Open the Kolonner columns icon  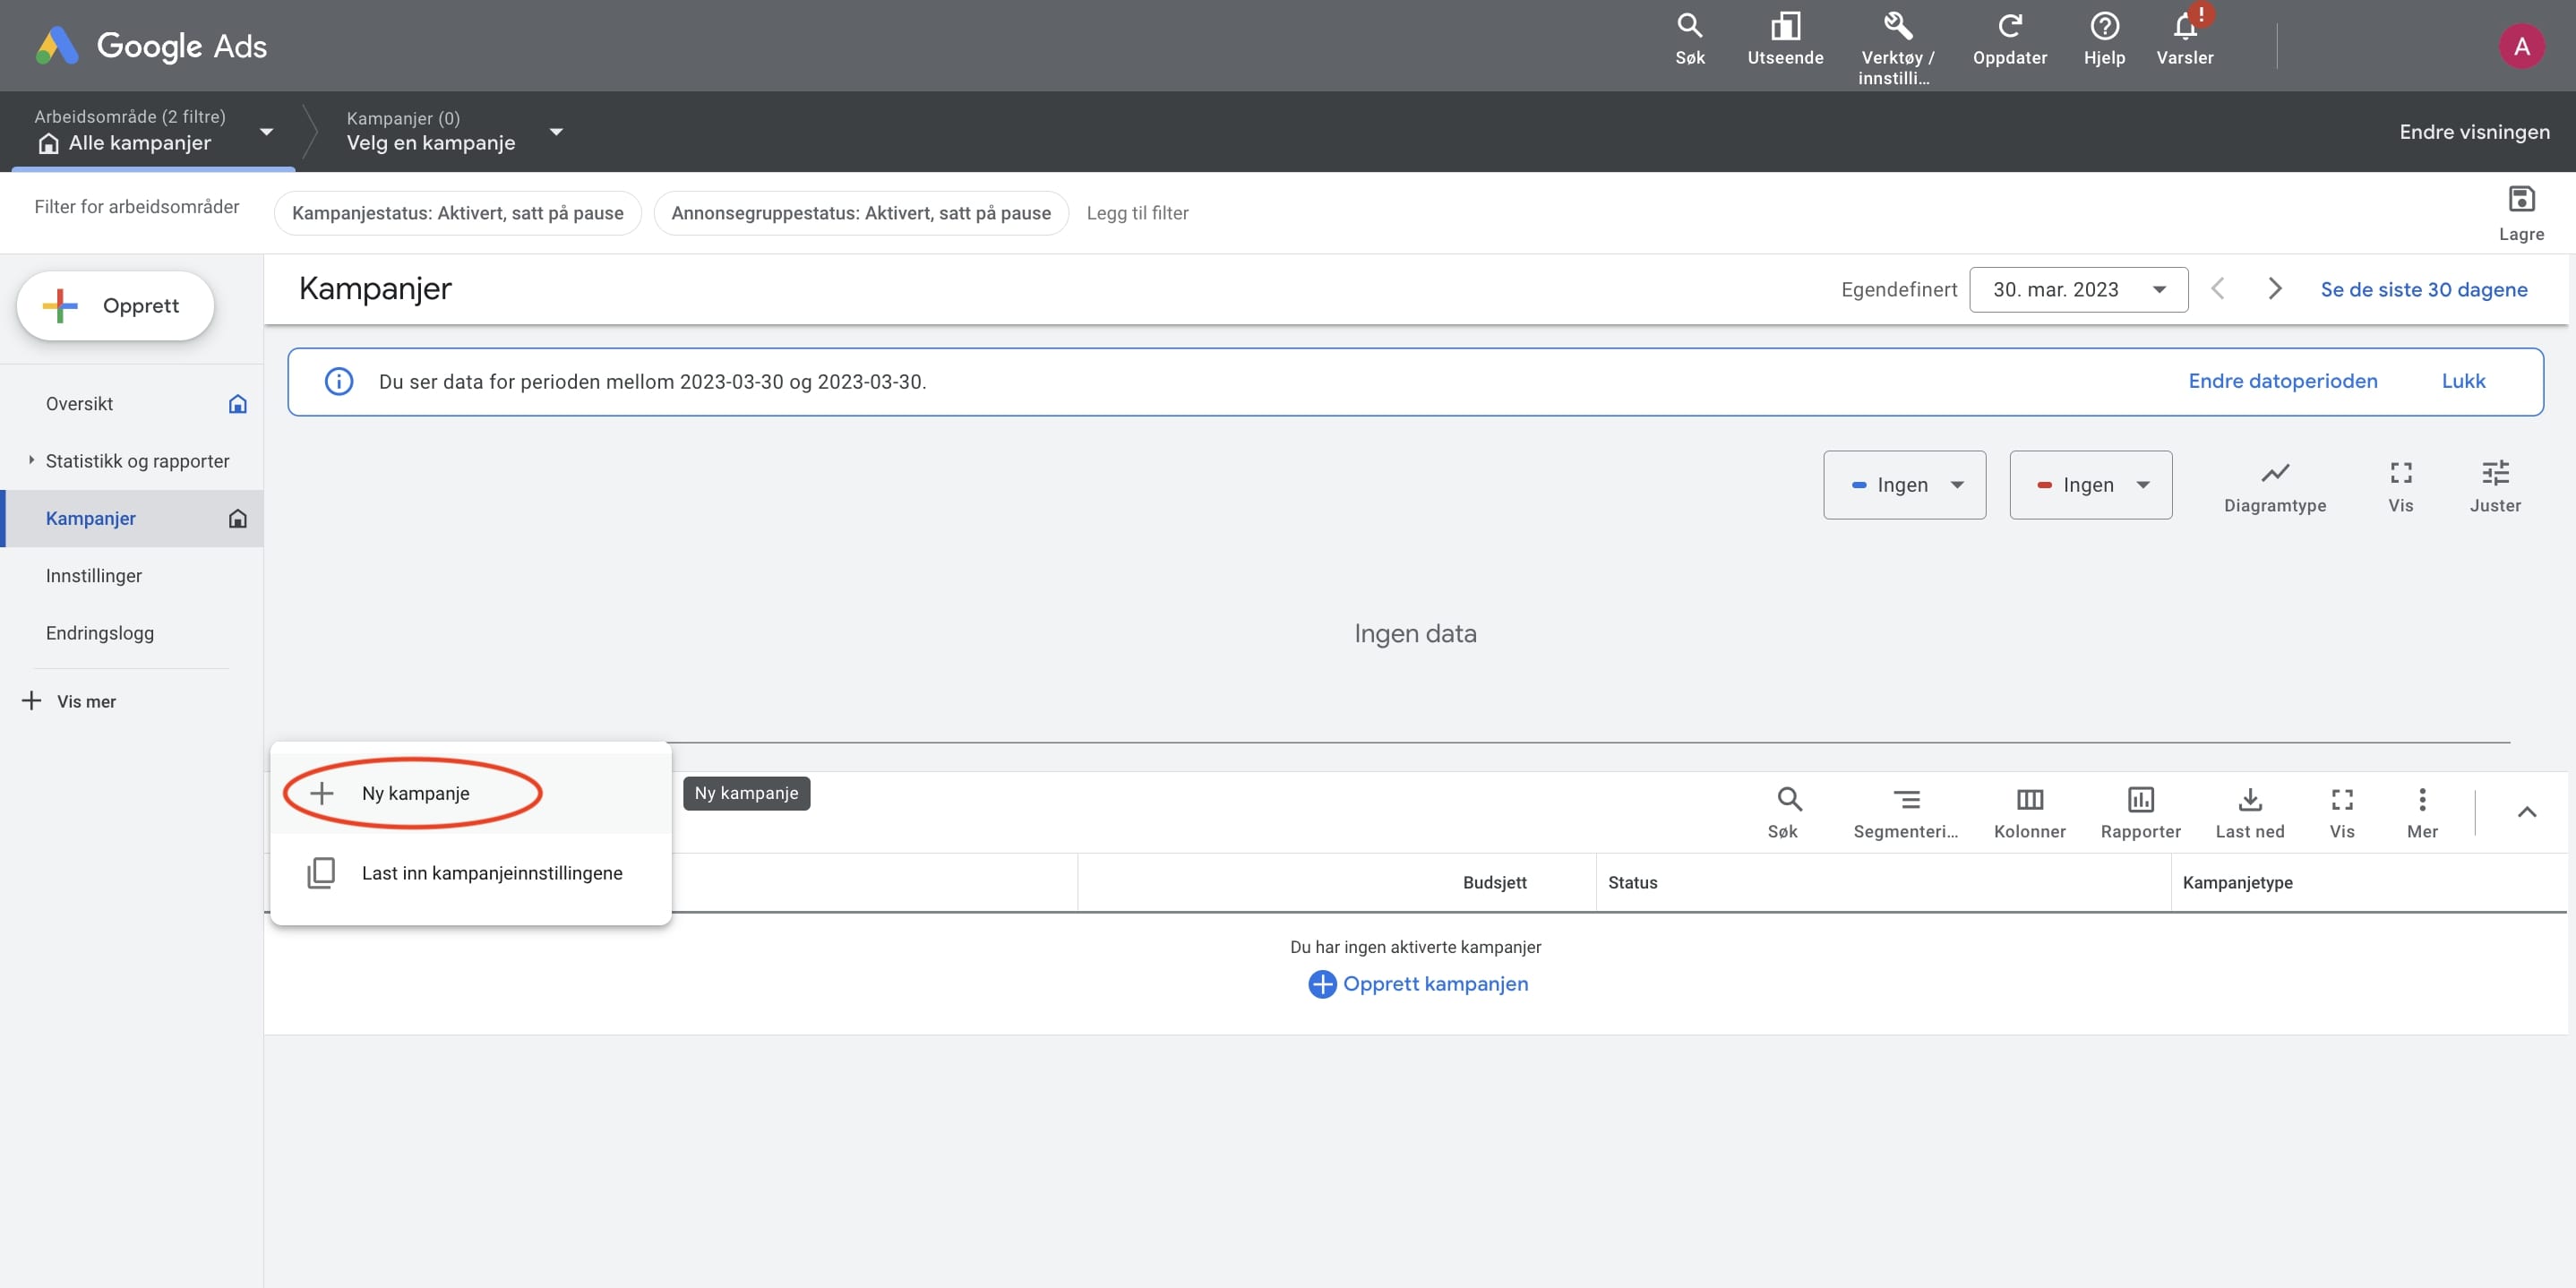[x=2029, y=800]
